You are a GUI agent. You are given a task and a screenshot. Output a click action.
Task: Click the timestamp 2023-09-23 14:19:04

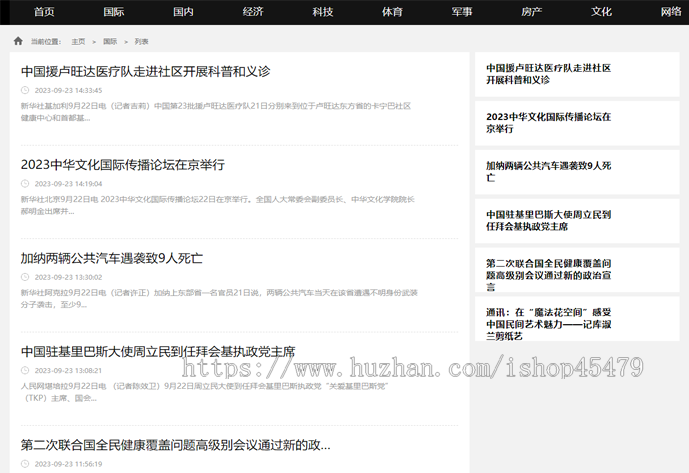(69, 184)
